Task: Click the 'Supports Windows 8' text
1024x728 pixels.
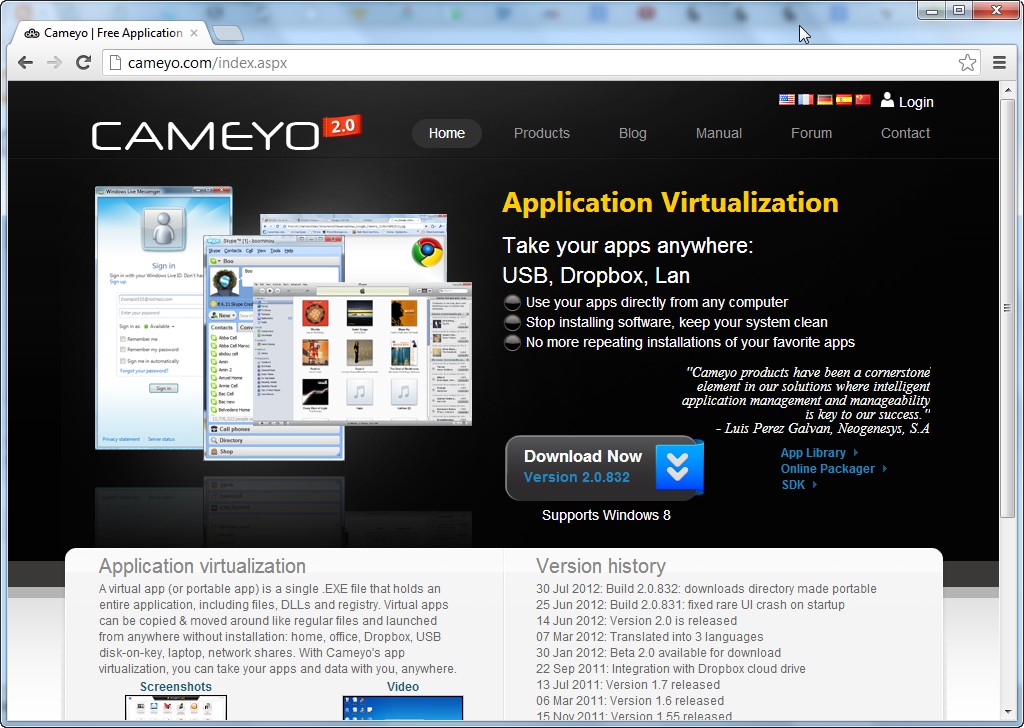Action: [606, 515]
